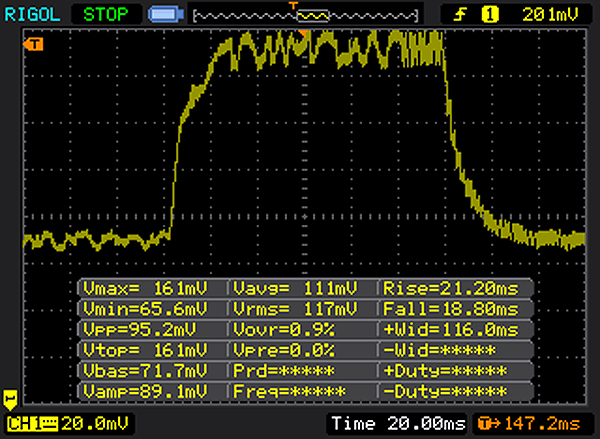Viewport: 600px width, 439px height.
Task: Open the 20.0mV vertical scale setting
Action: click(84, 424)
